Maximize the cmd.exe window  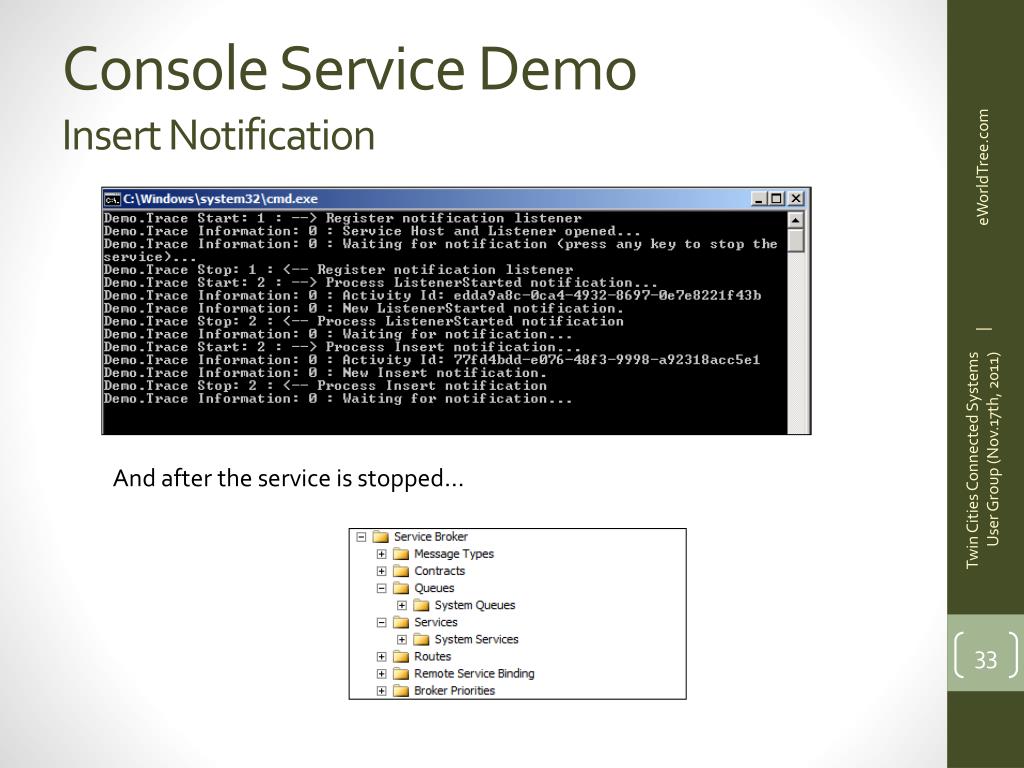click(x=776, y=199)
